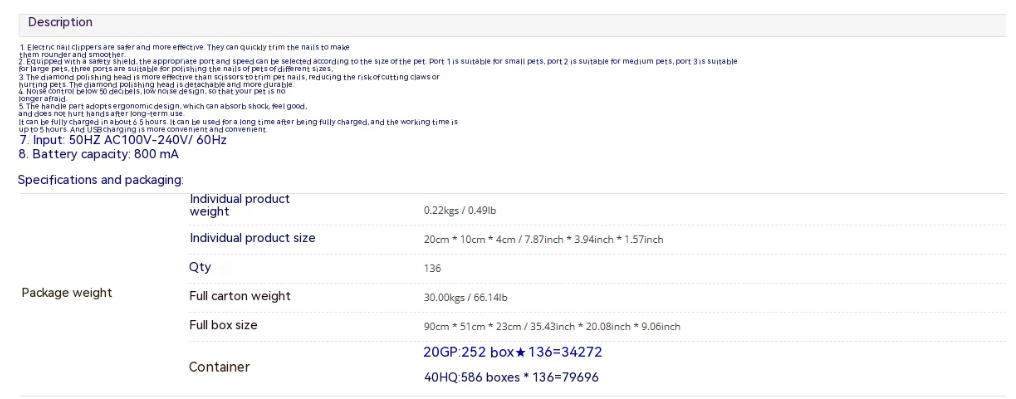Select the paragraph starting '5. The handle part adopts'
The width and height of the screenshot is (1016, 399).
(x=163, y=110)
